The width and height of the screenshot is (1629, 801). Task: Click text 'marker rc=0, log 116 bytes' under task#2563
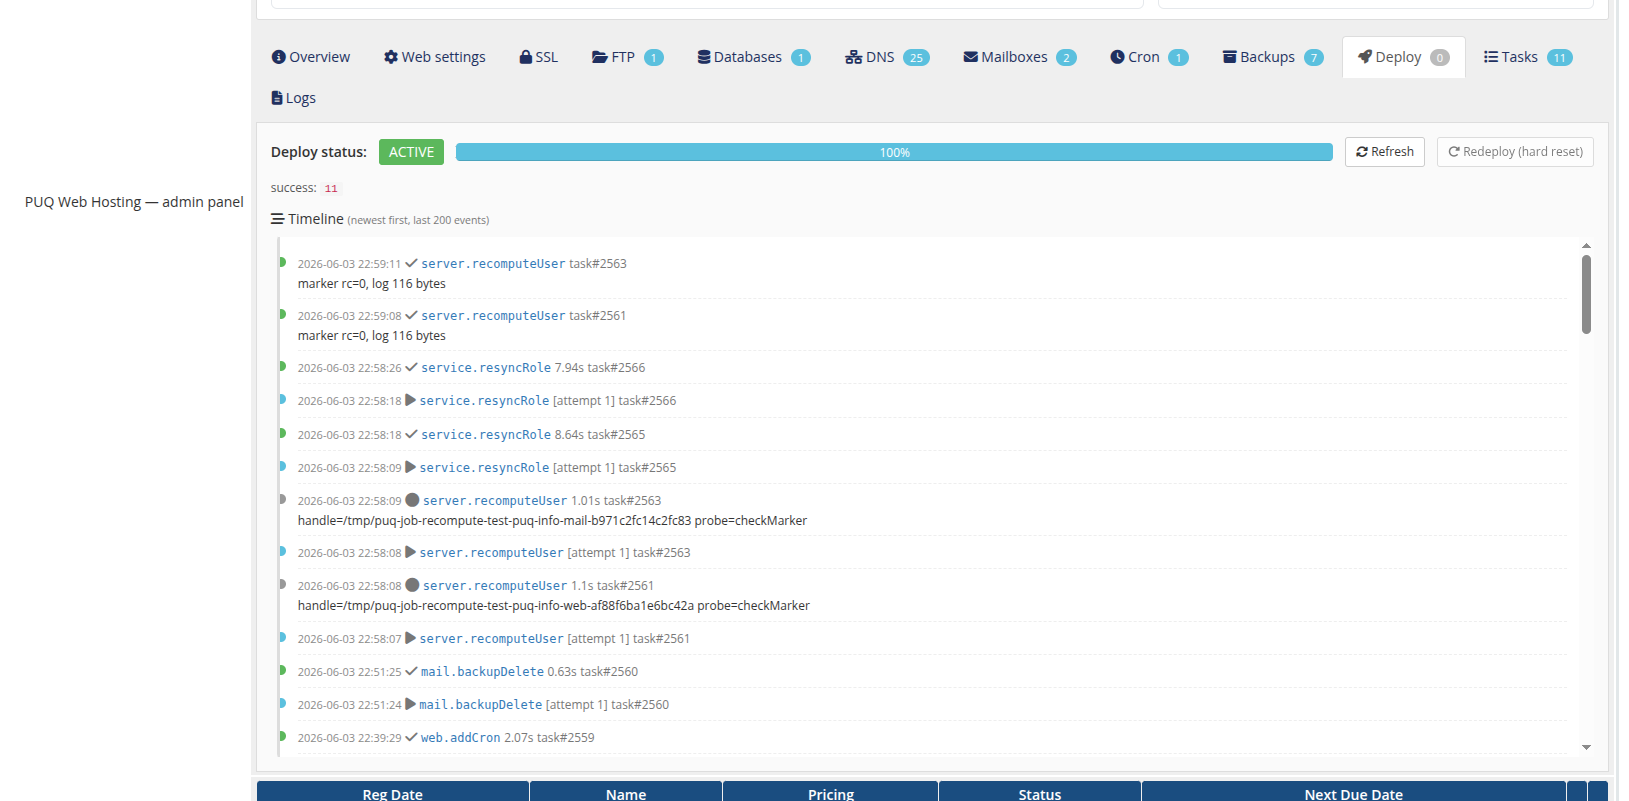tap(372, 284)
